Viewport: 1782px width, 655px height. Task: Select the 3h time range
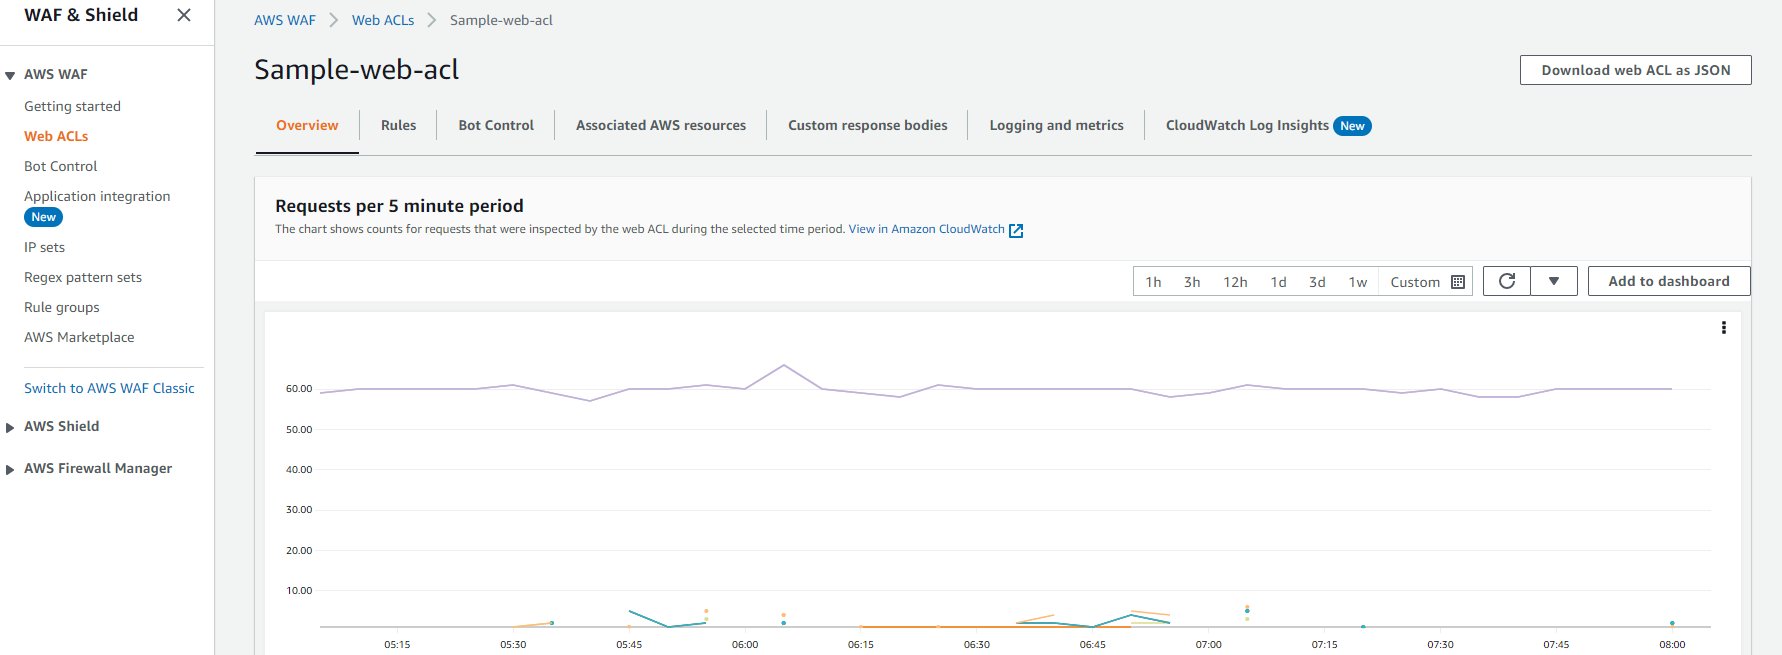pos(1192,282)
